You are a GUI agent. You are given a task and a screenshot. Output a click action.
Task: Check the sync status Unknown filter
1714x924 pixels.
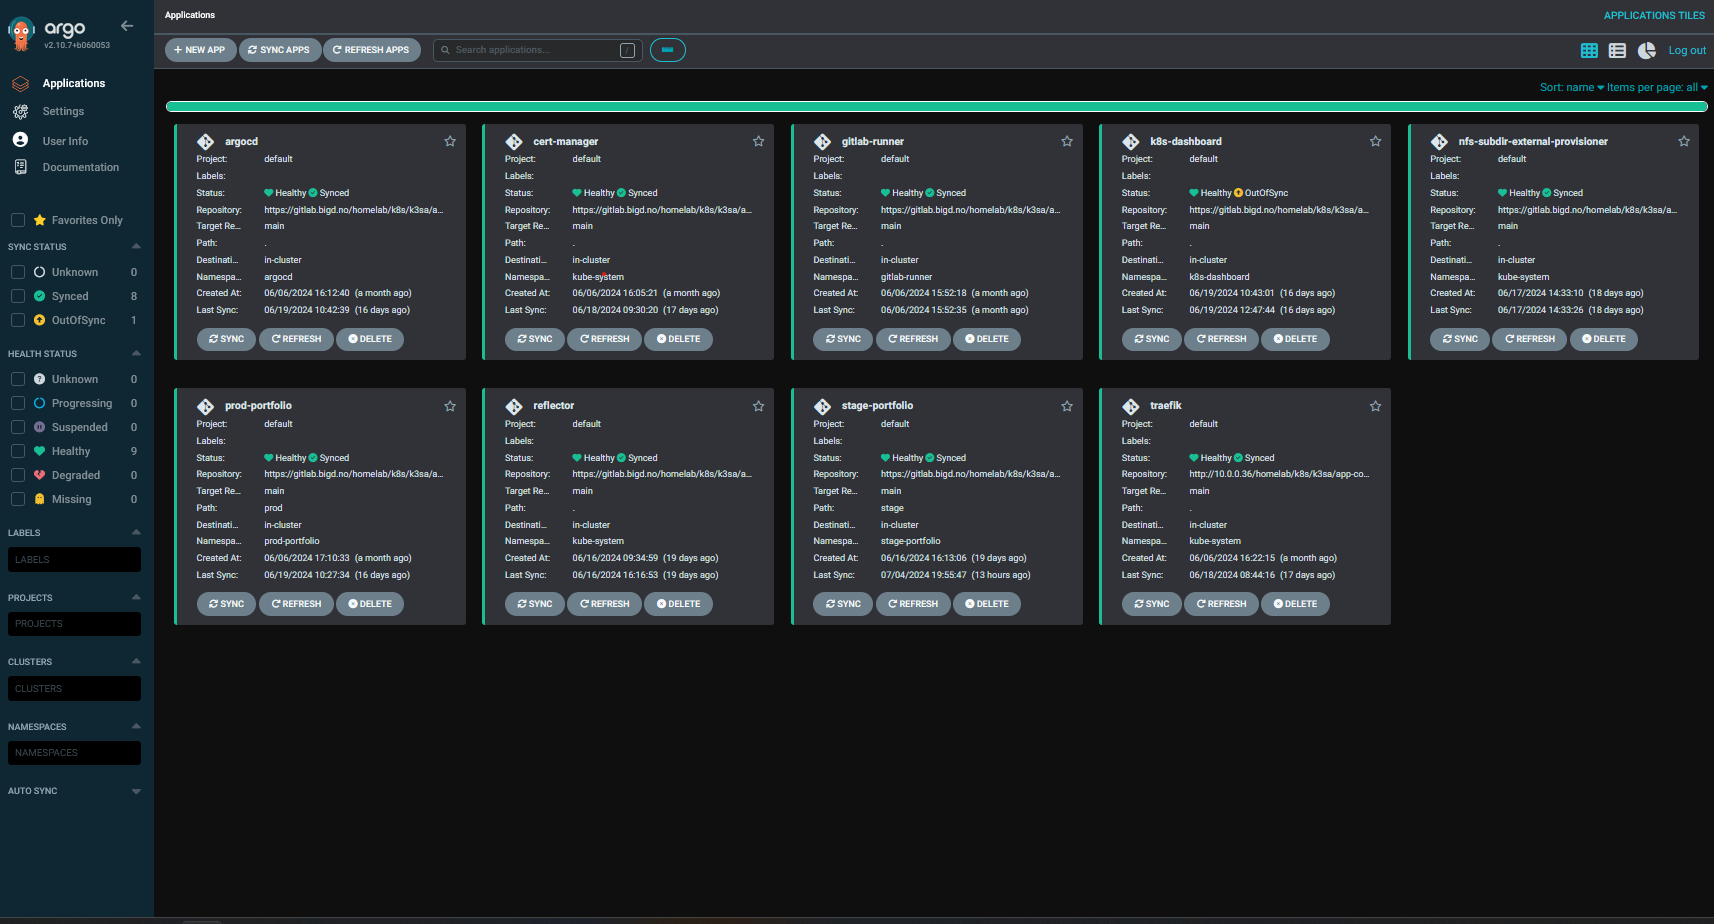17,272
